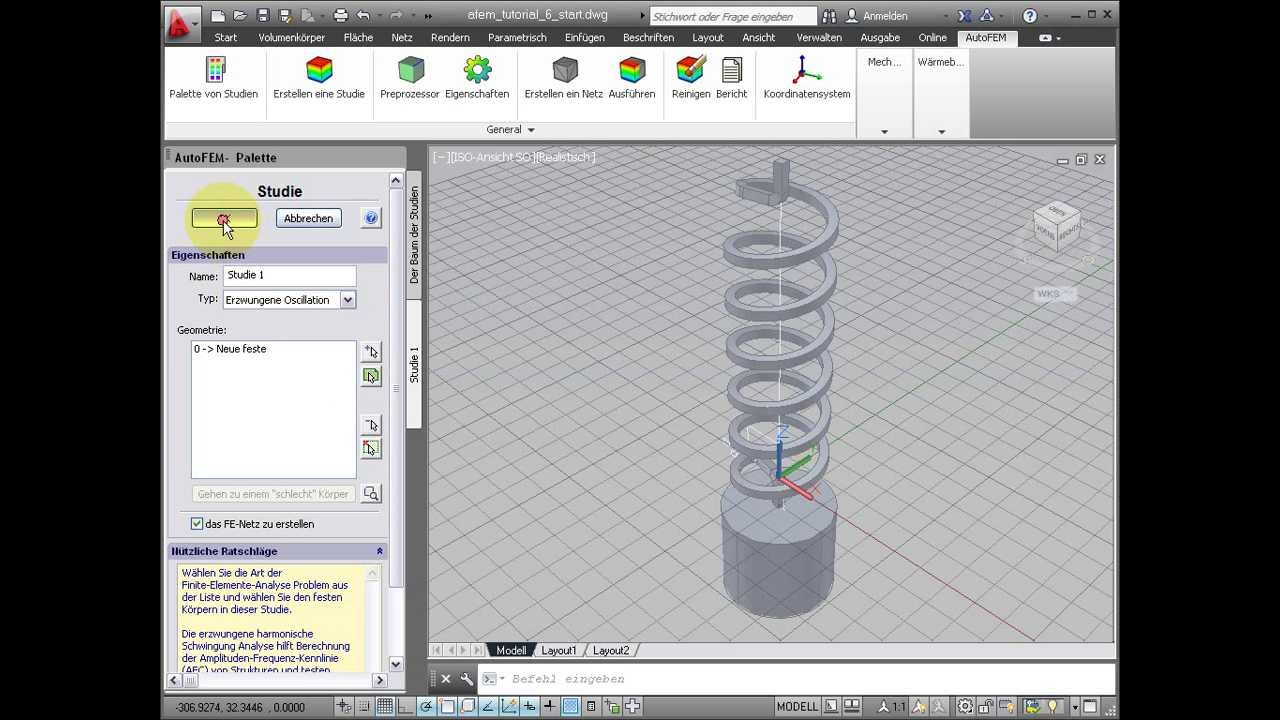Open the Bericht report tool
Image resolution: width=1280 pixels, height=720 pixels.
click(732, 78)
